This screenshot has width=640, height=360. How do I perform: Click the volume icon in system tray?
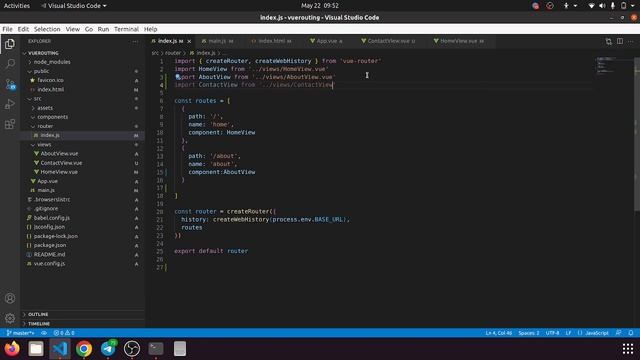(602, 6)
